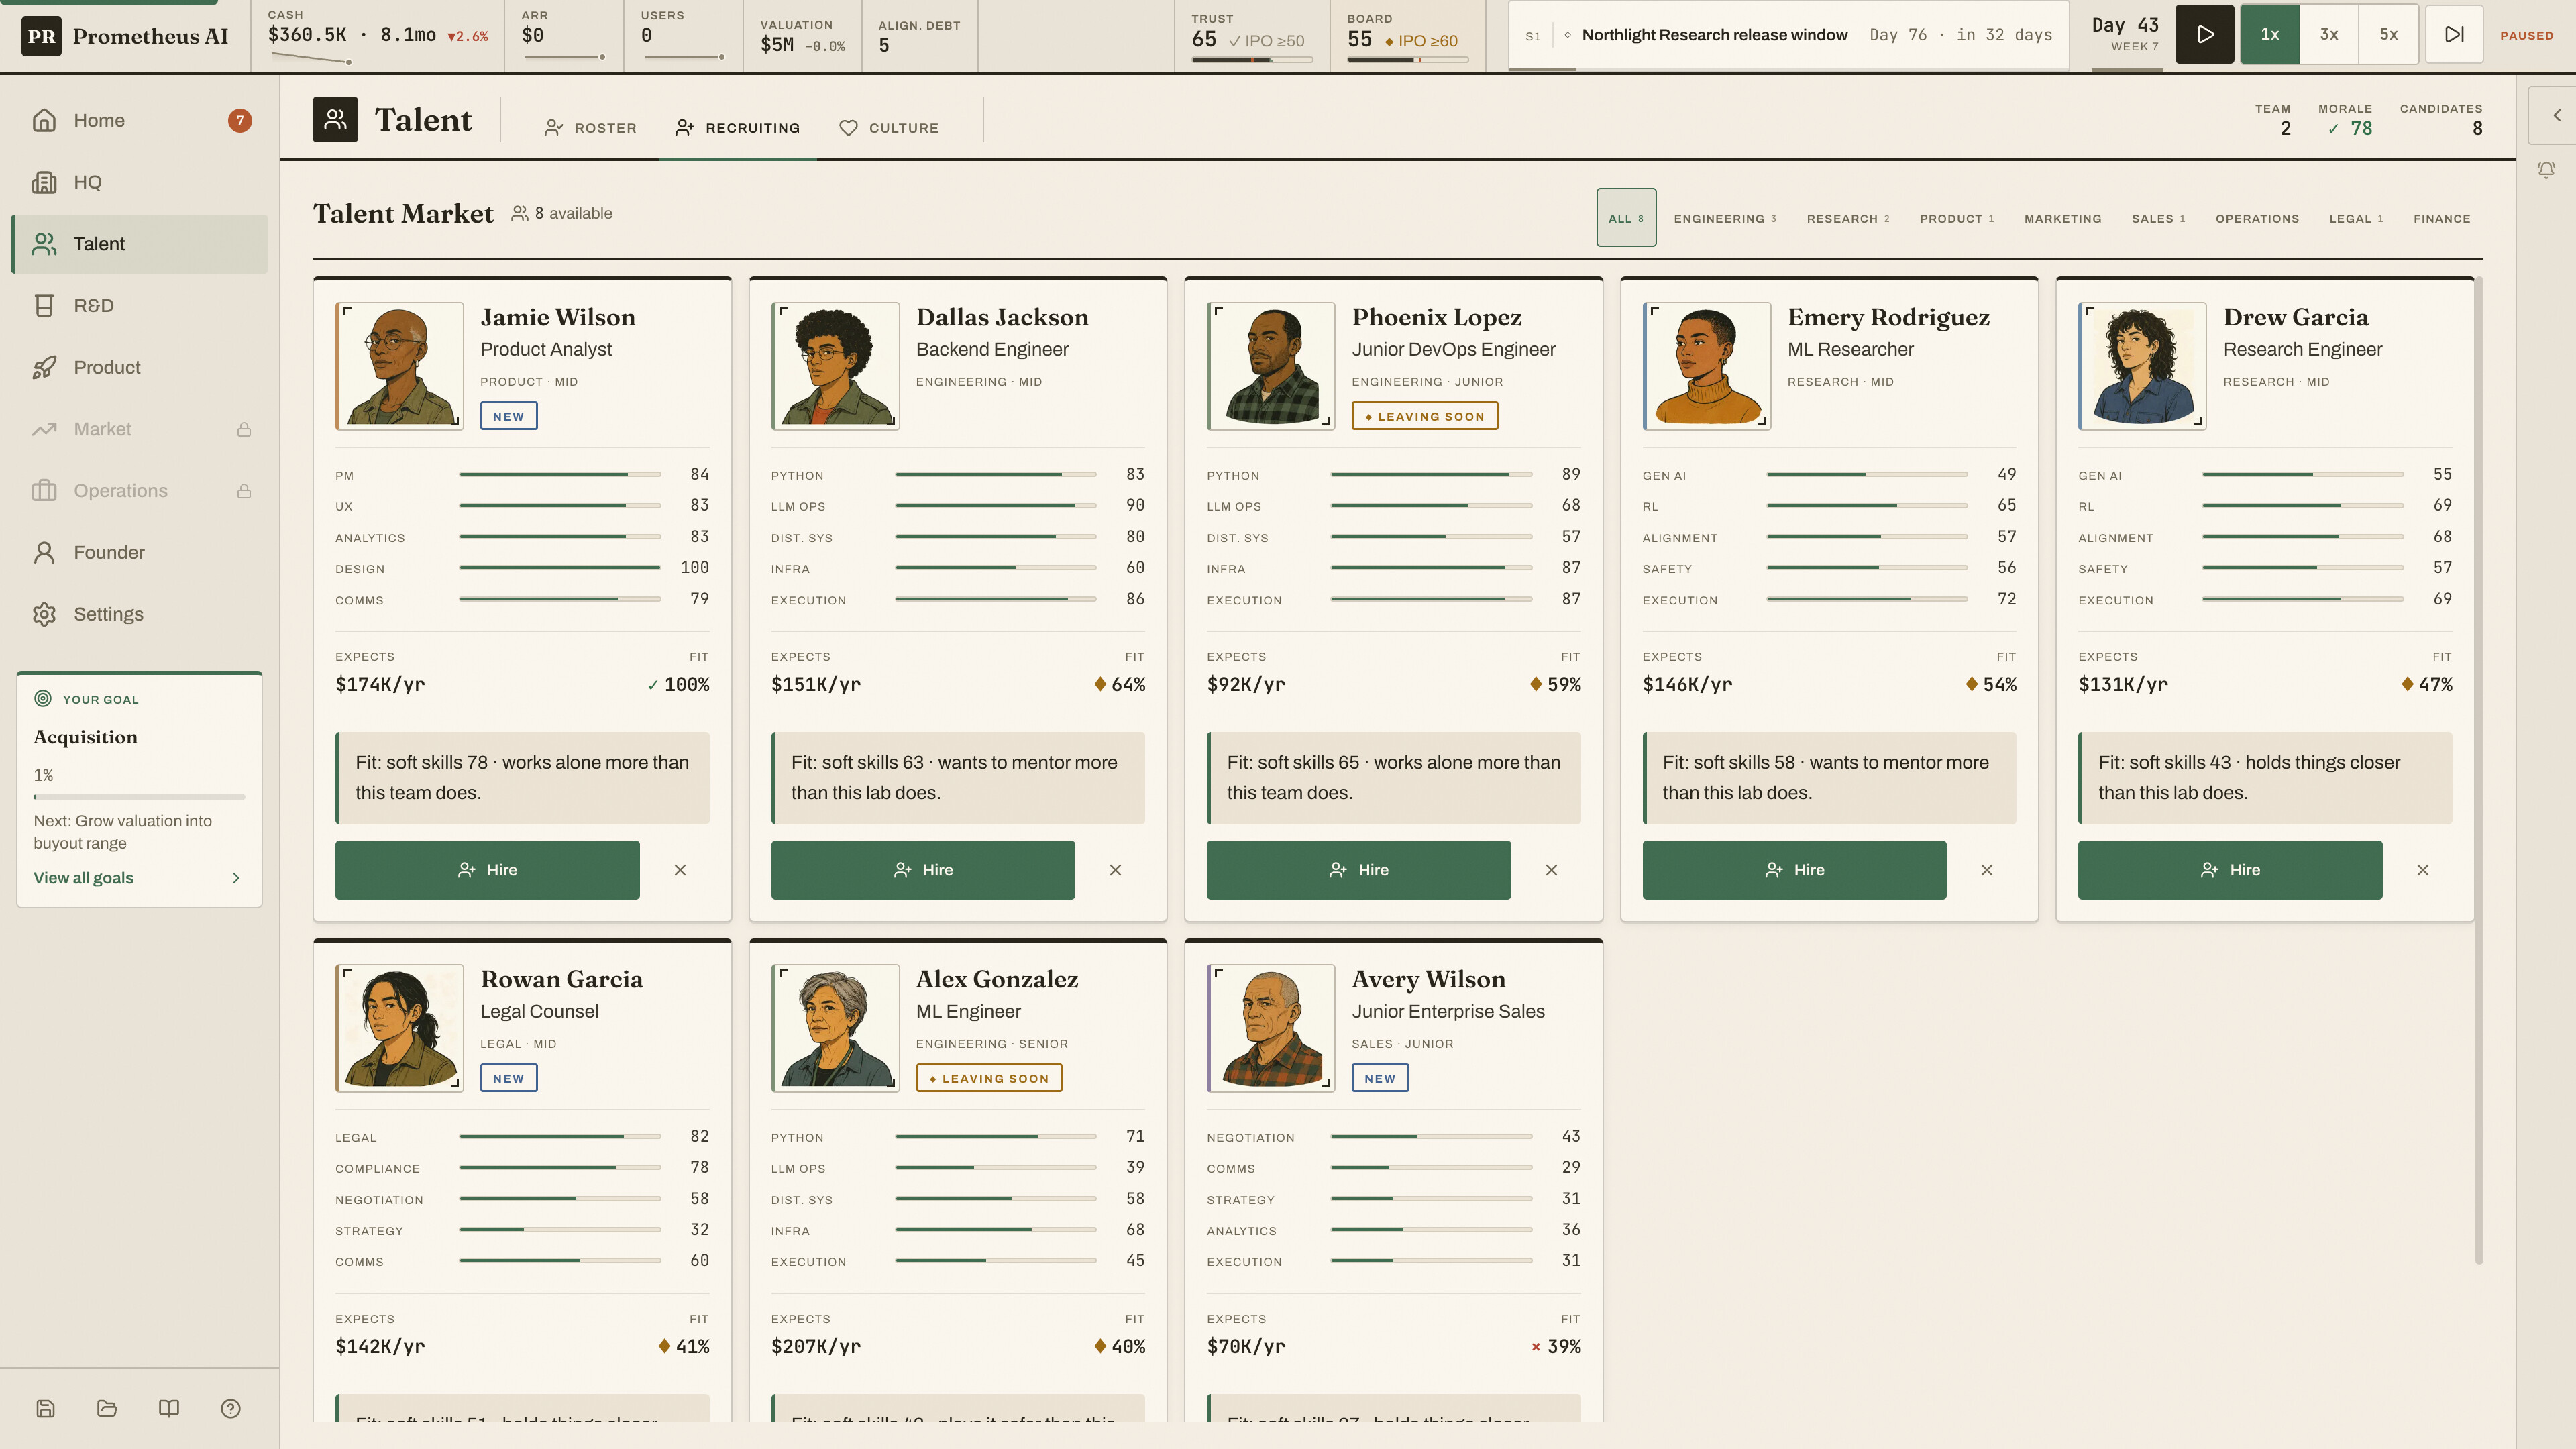Dismiss candidate Phoenix Lopez

click(1551, 870)
